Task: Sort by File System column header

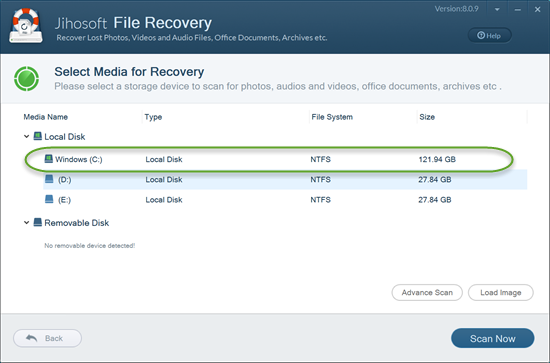Action: [x=332, y=117]
